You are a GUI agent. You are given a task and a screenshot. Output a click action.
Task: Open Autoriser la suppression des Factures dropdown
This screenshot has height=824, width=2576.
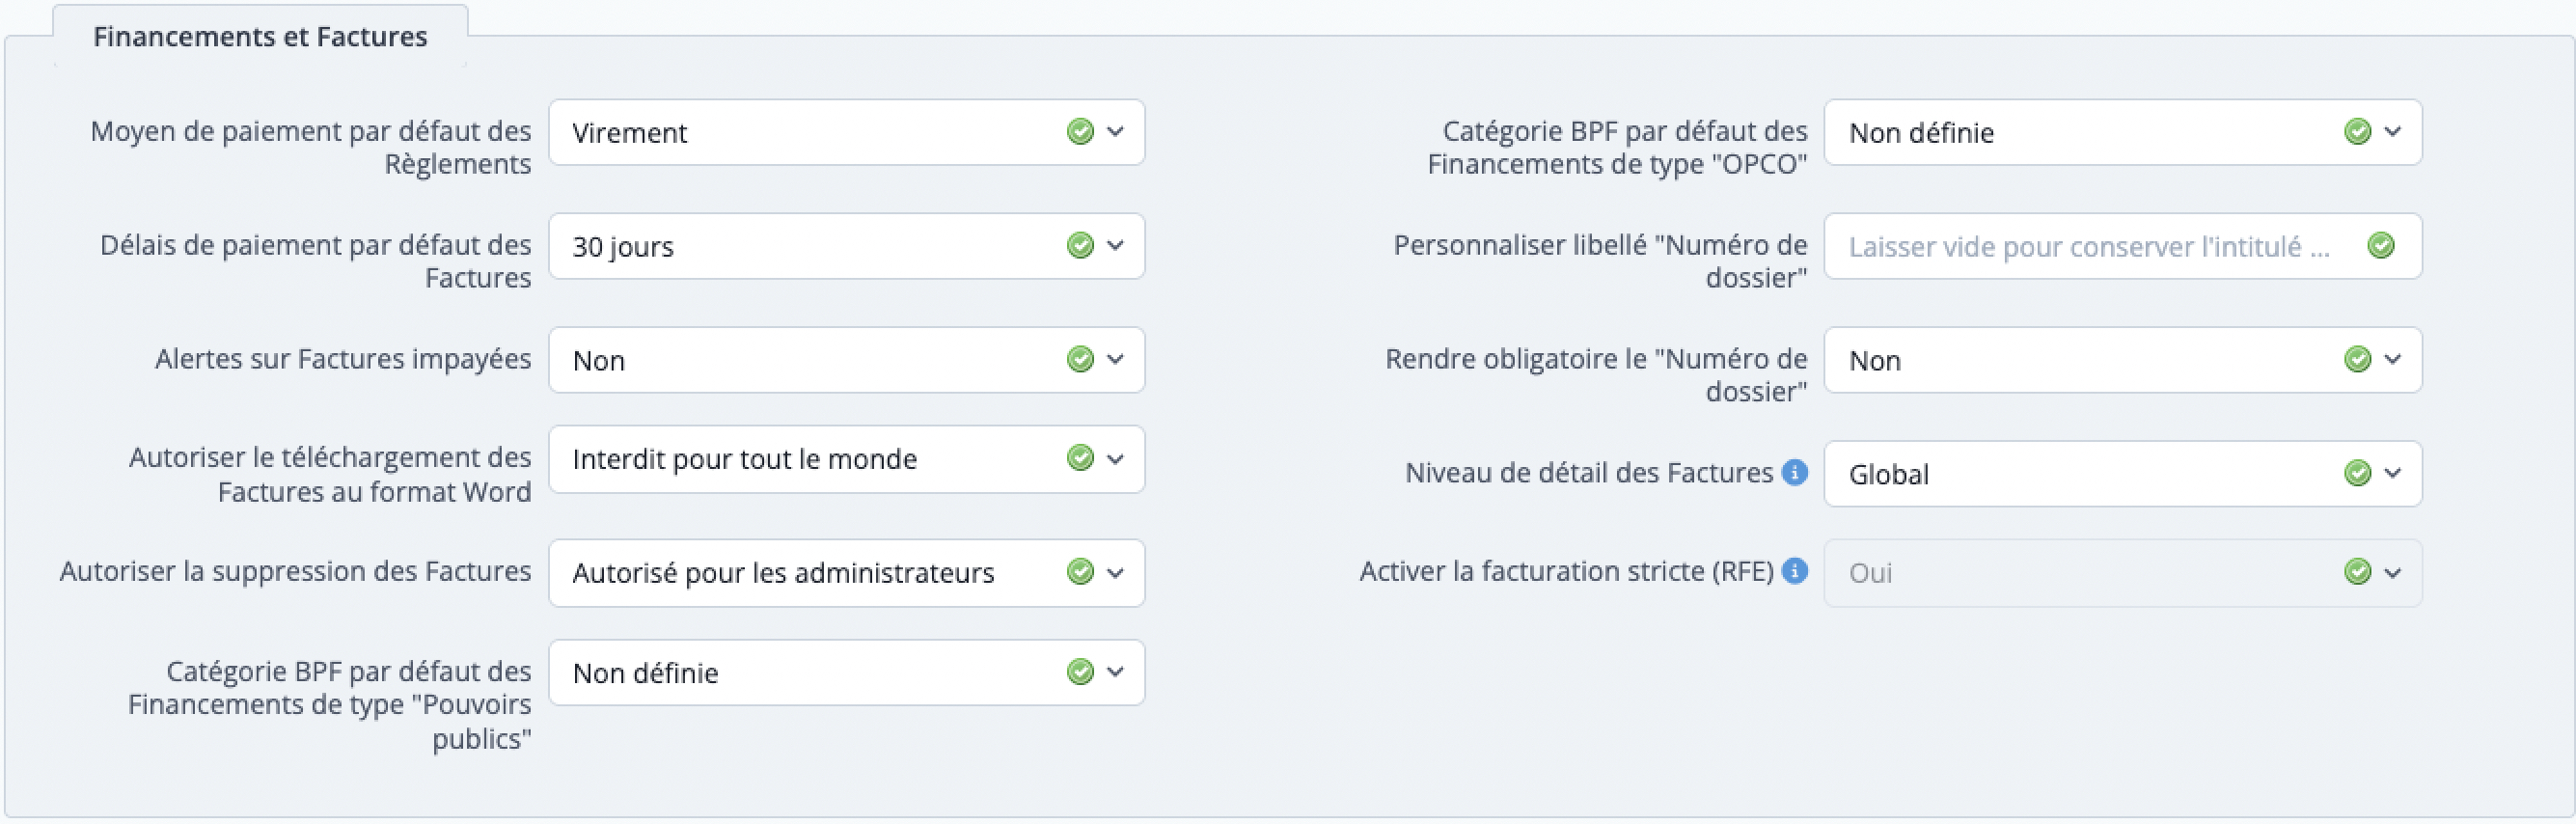point(846,573)
